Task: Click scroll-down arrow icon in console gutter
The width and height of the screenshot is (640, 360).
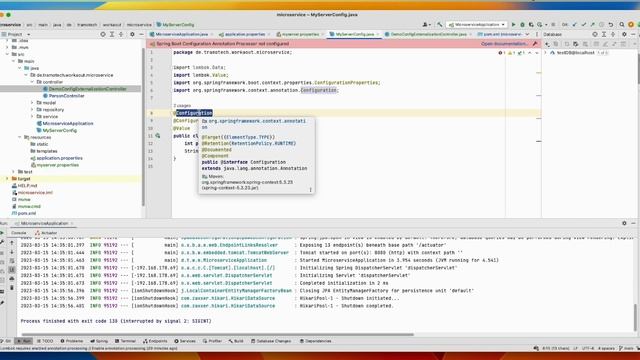Action: pyautogui.click(x=12, y=252)
